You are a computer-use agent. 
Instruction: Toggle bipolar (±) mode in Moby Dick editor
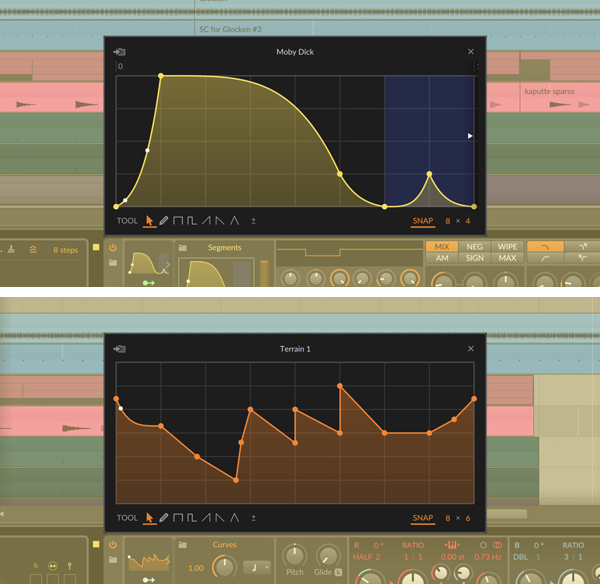[x=253, y=221]
